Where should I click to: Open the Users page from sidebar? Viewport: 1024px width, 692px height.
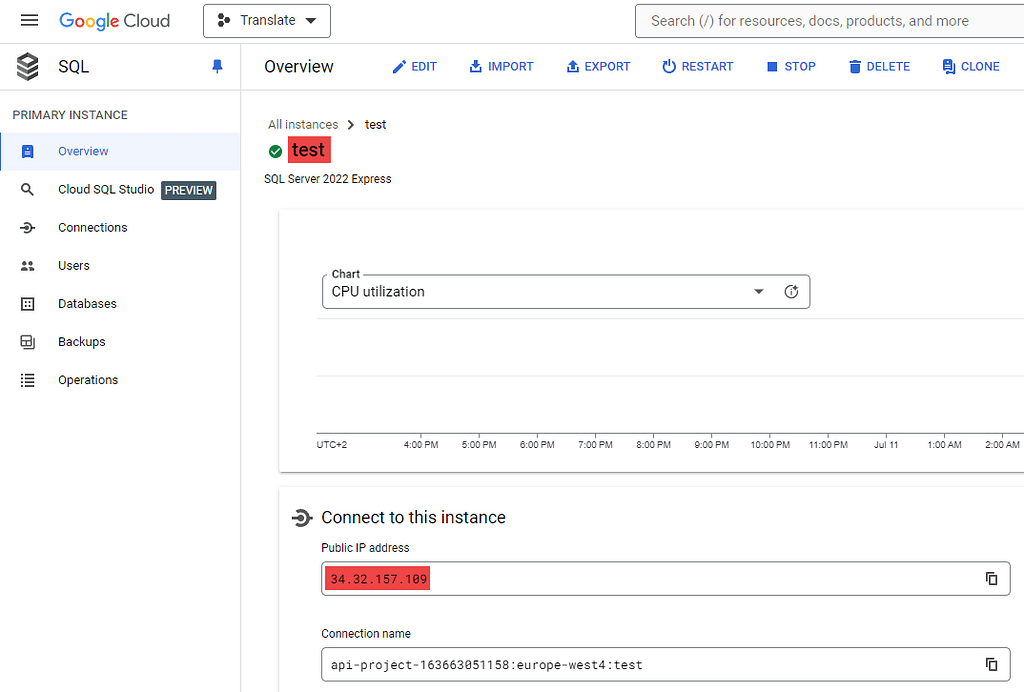click(x=74, y=265)
